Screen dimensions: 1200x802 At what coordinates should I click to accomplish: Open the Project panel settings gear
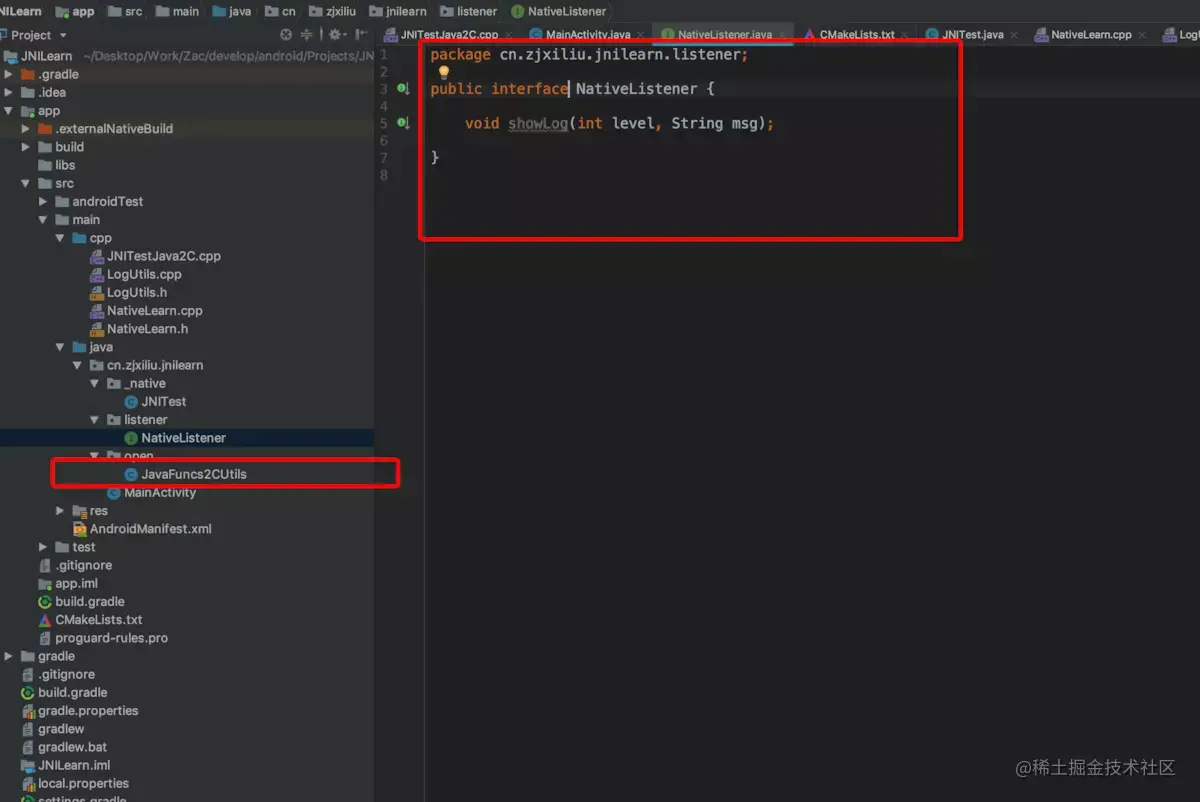point(335,34)
